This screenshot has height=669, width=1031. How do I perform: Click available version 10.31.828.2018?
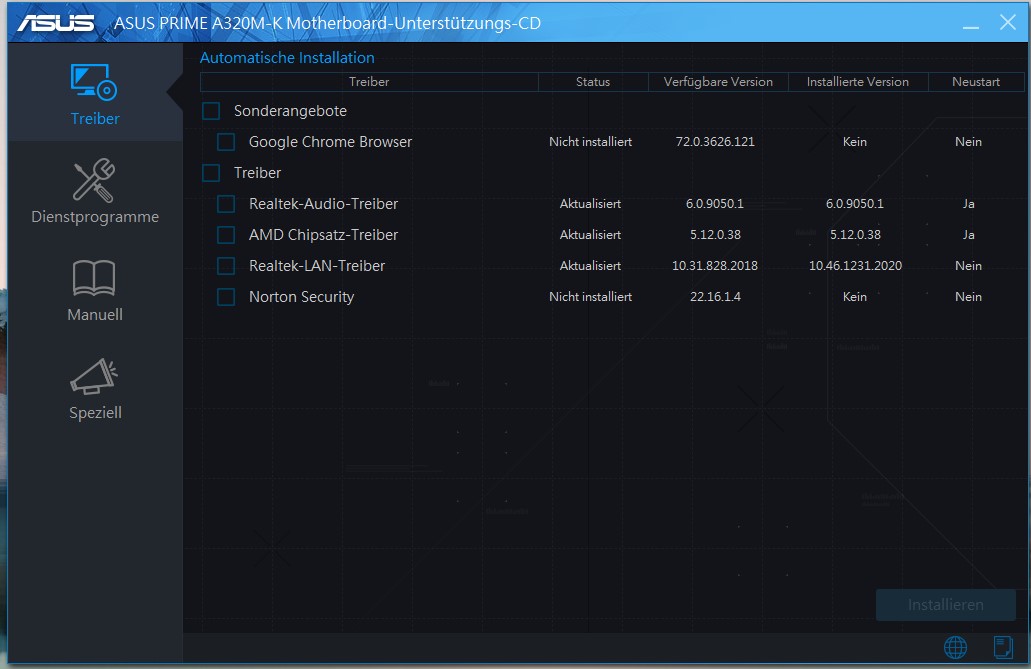[715, 265]
